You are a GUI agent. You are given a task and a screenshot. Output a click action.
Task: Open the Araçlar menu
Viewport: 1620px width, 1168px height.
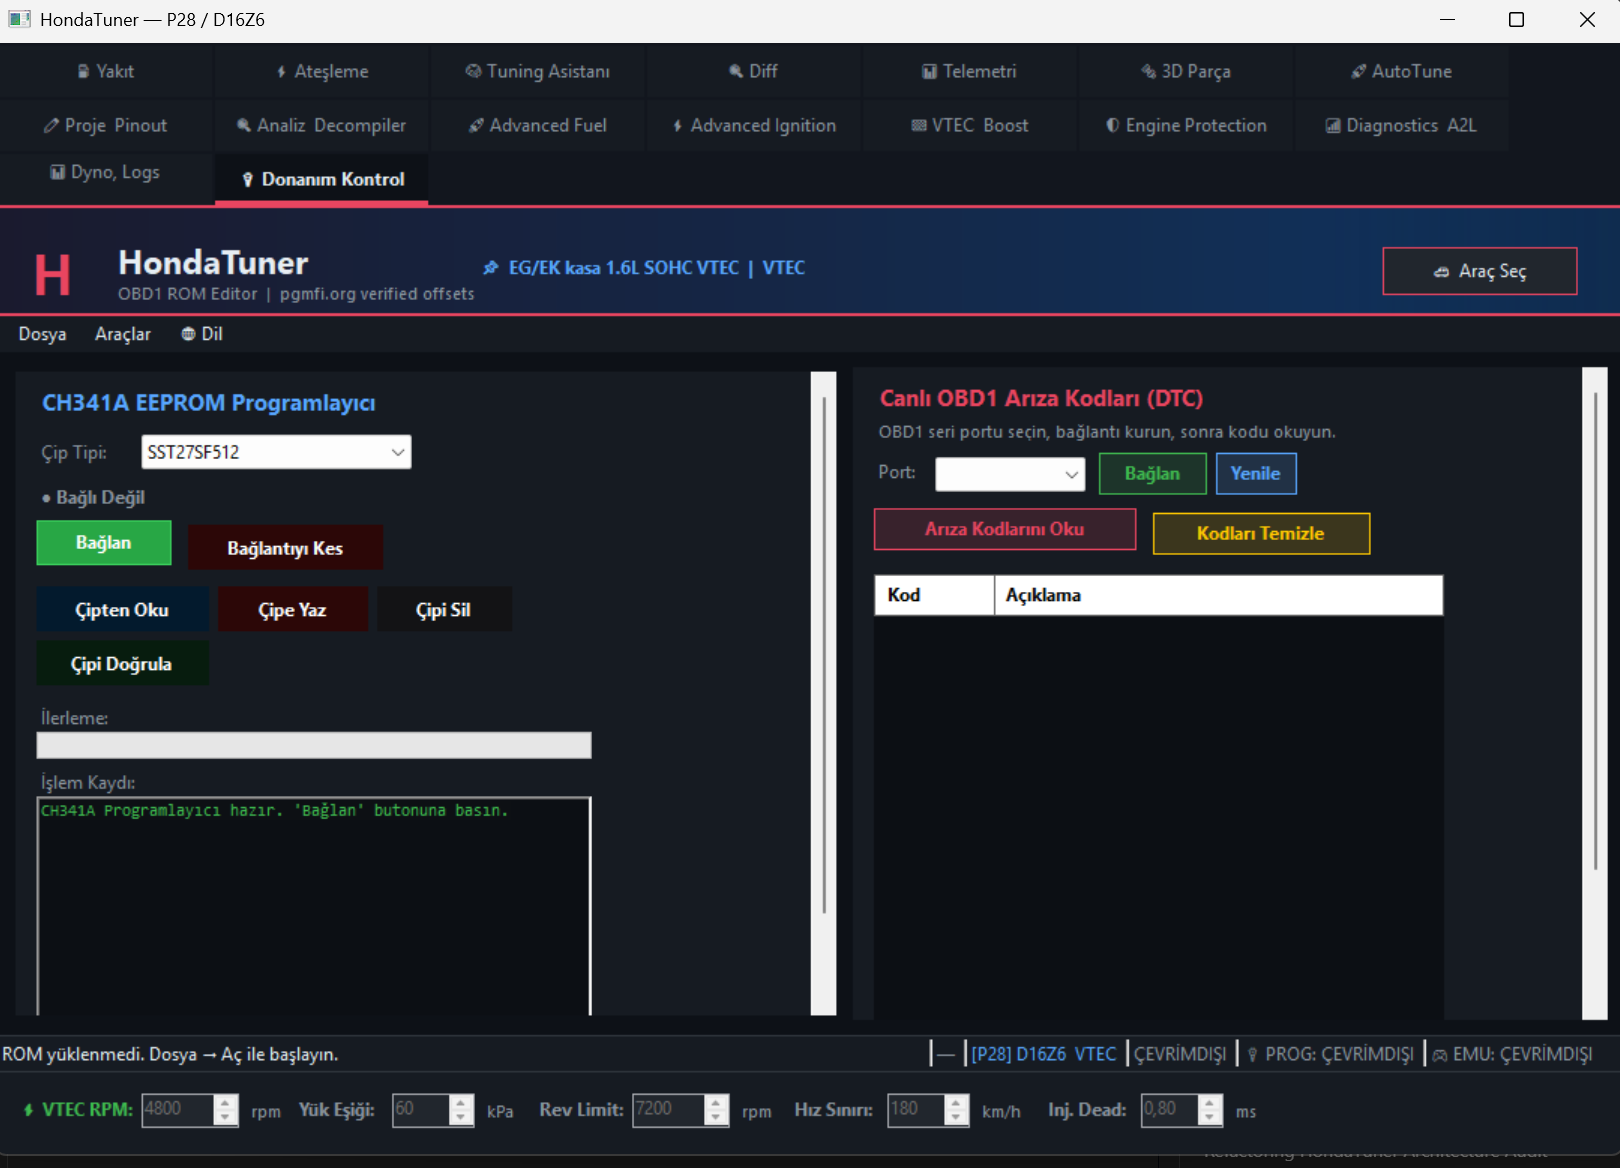tap(123, 334)
